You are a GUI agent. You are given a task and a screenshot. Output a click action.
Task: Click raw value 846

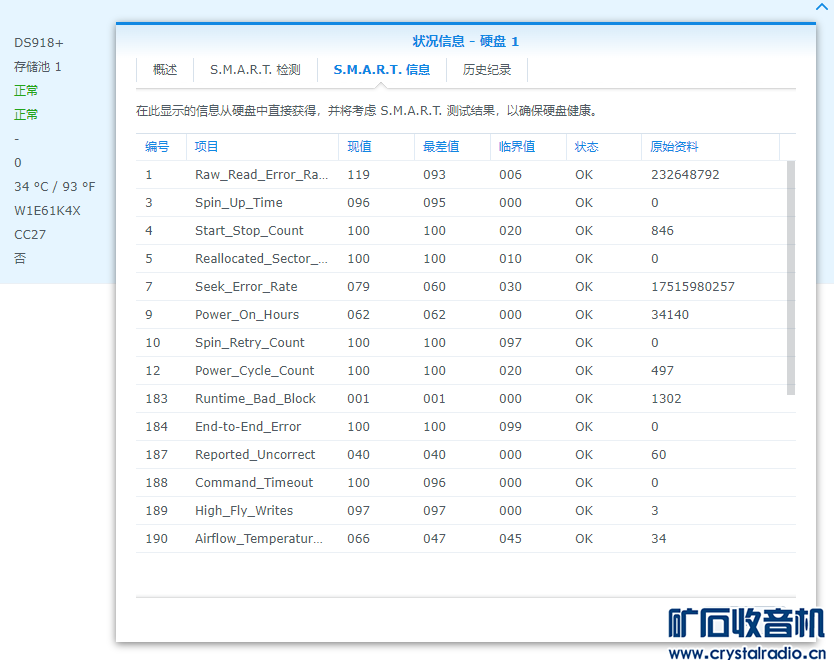pos(662,231)
